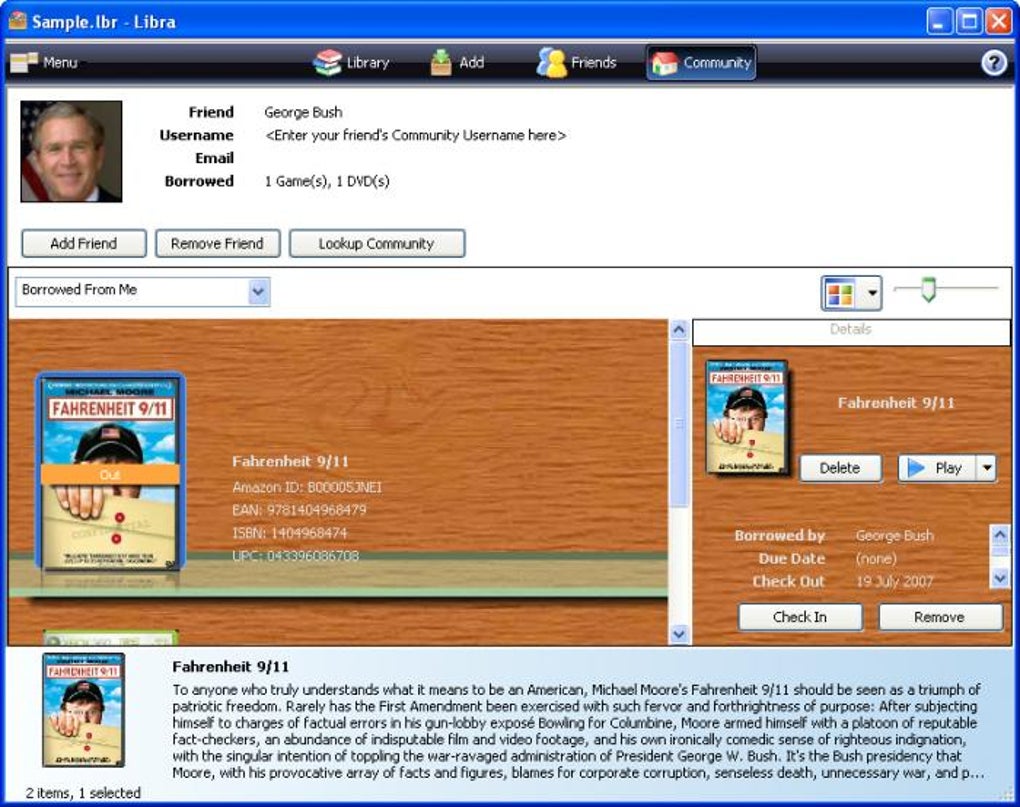Switch to the Friends tab
Image resolution: width=1020 pixels, height=807 pixels.
576,62
